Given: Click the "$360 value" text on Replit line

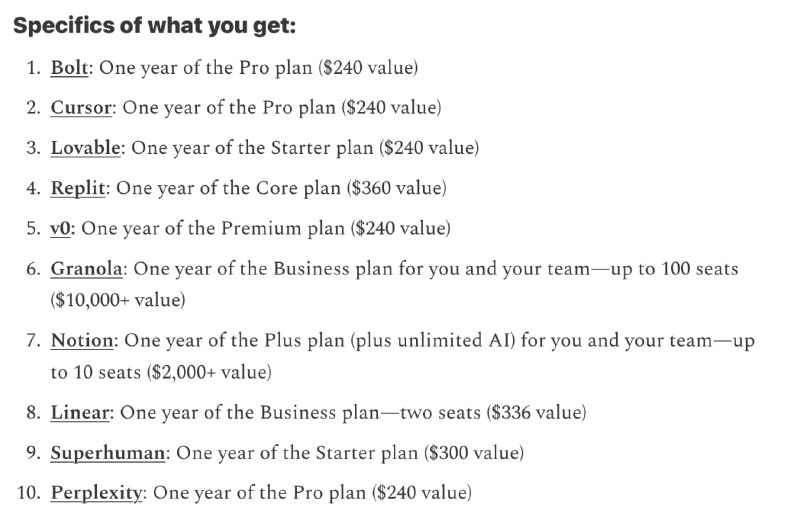Looking at the screenshot, I should pyautogui.click(x=397, y=188).
